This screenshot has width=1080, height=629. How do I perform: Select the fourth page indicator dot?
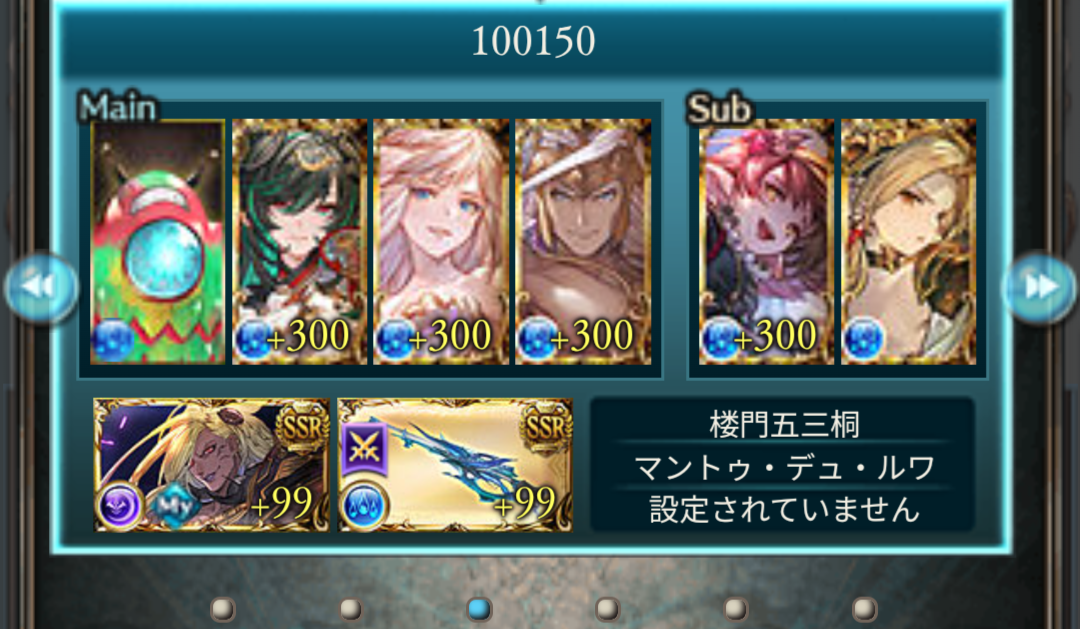[x=607, y=609]
